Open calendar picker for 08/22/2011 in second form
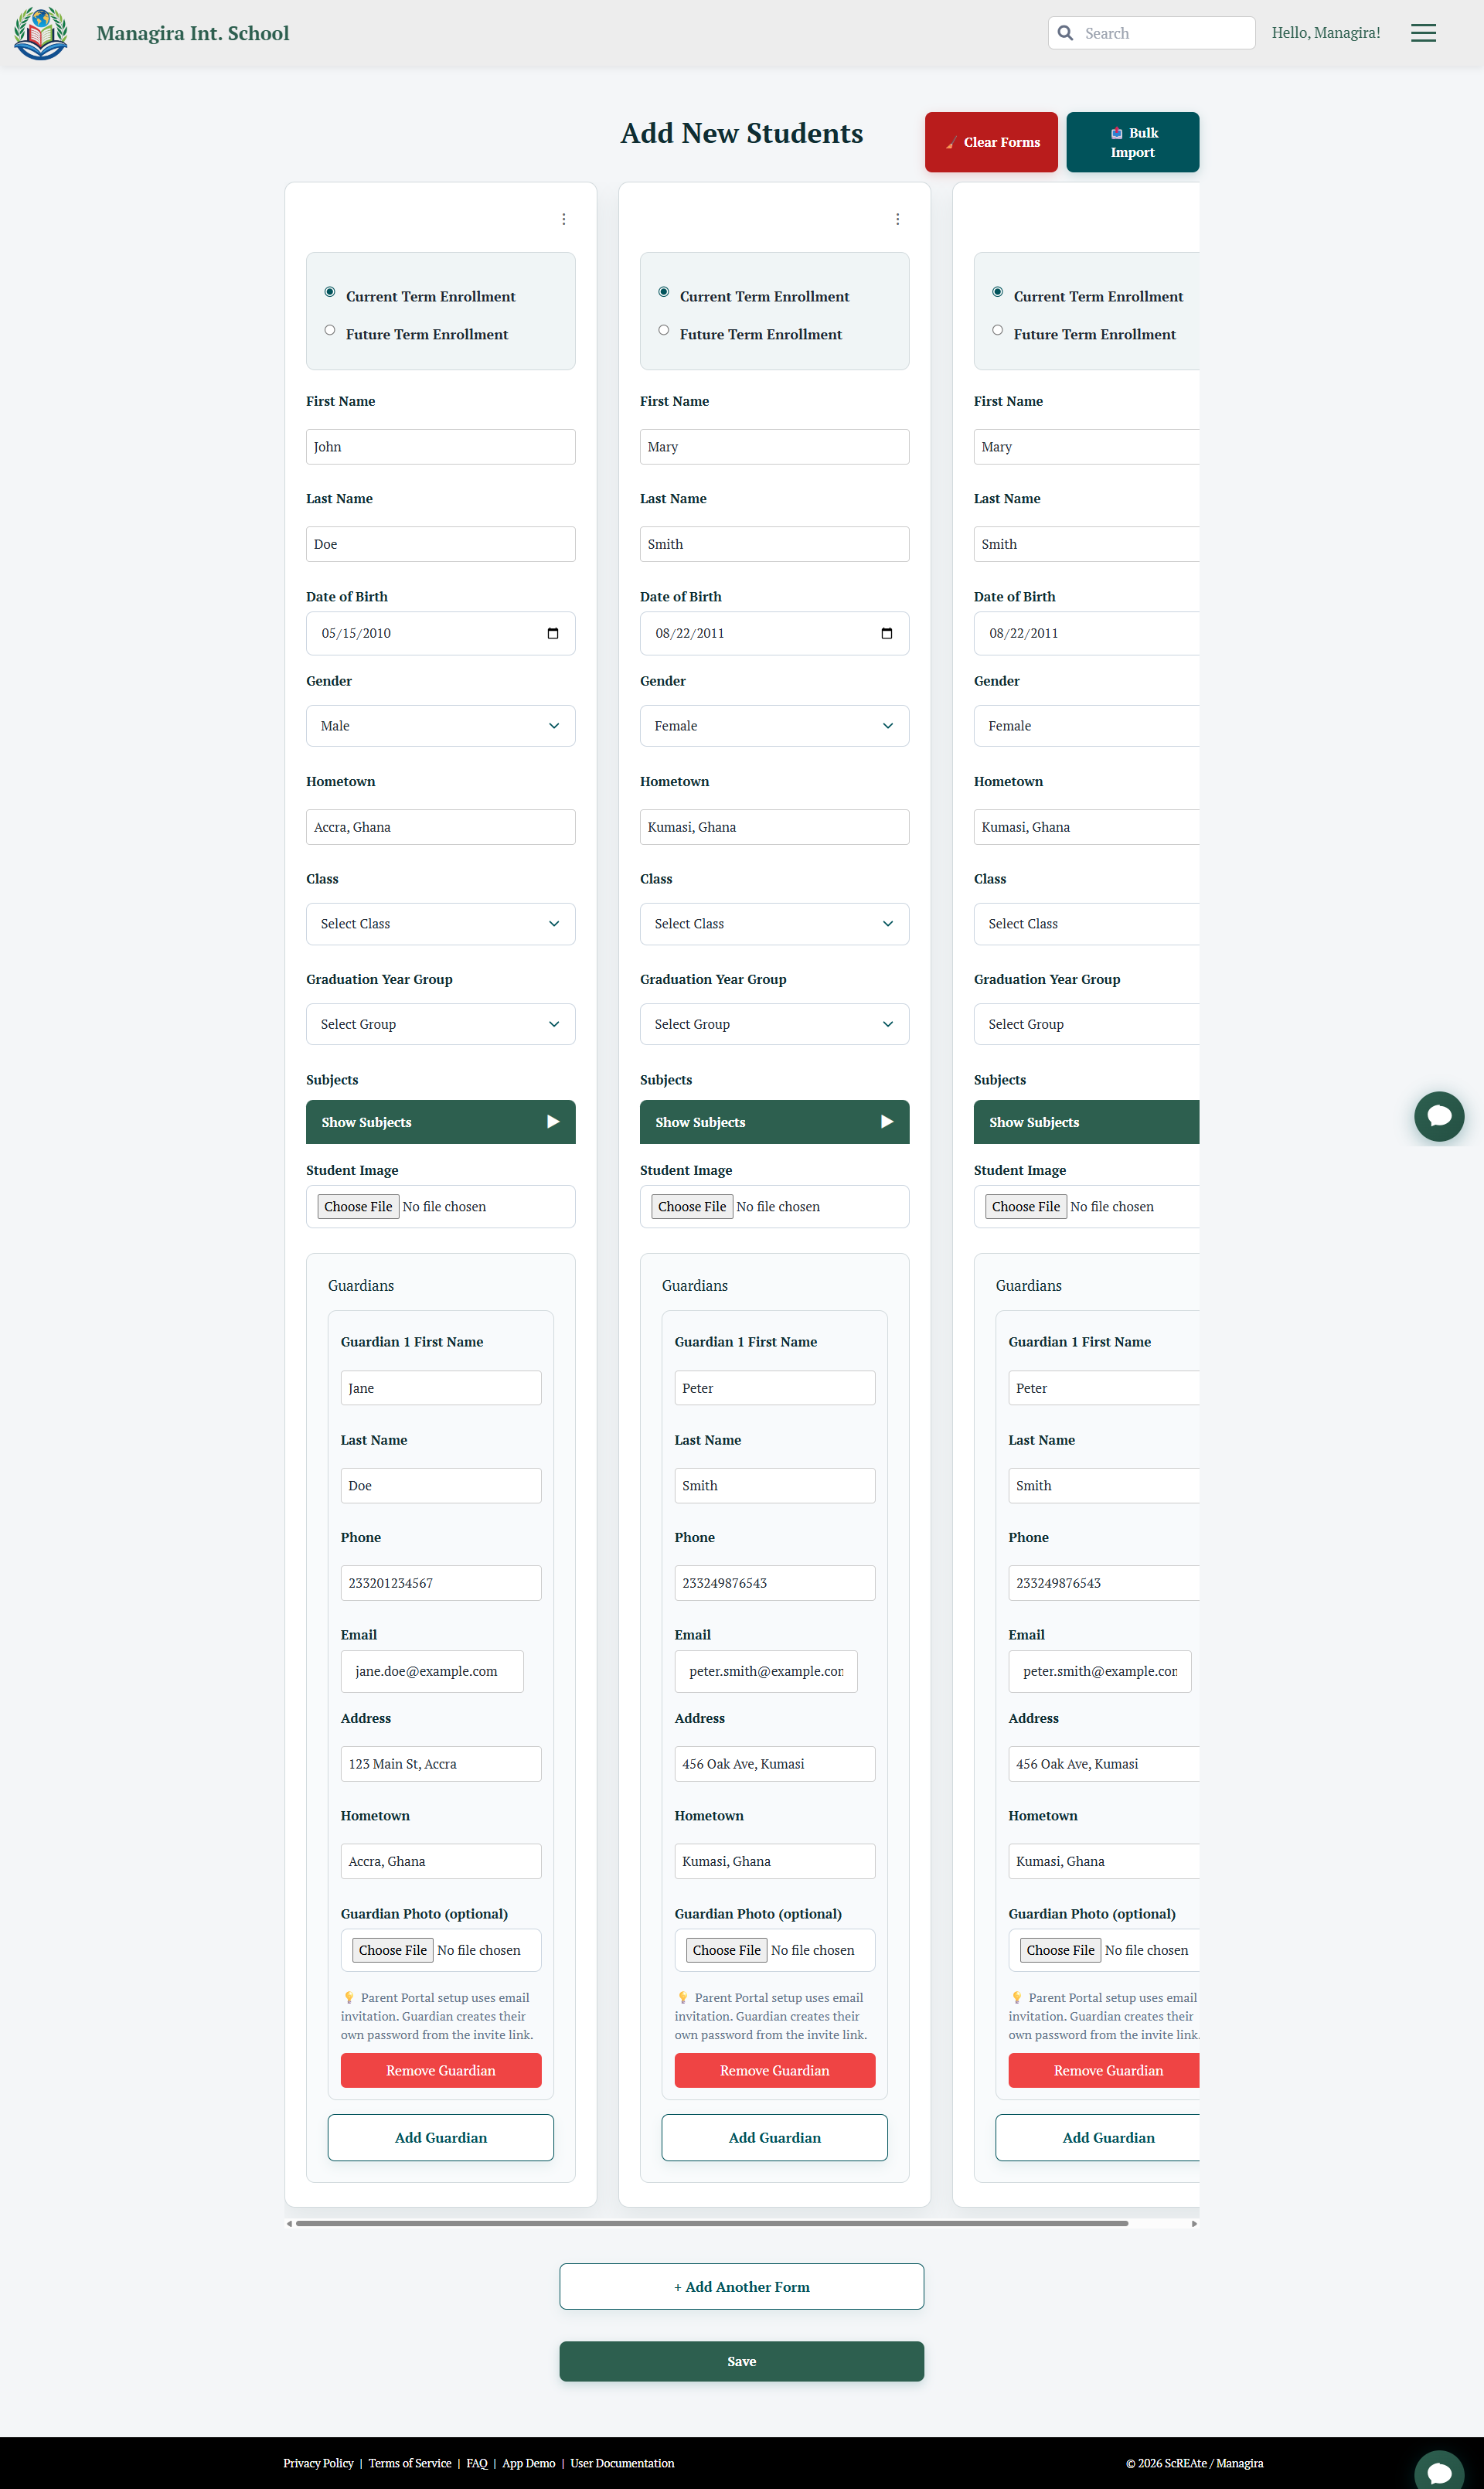The width and height of the screenshot is (1484, 2489). (x=886, y=633)
